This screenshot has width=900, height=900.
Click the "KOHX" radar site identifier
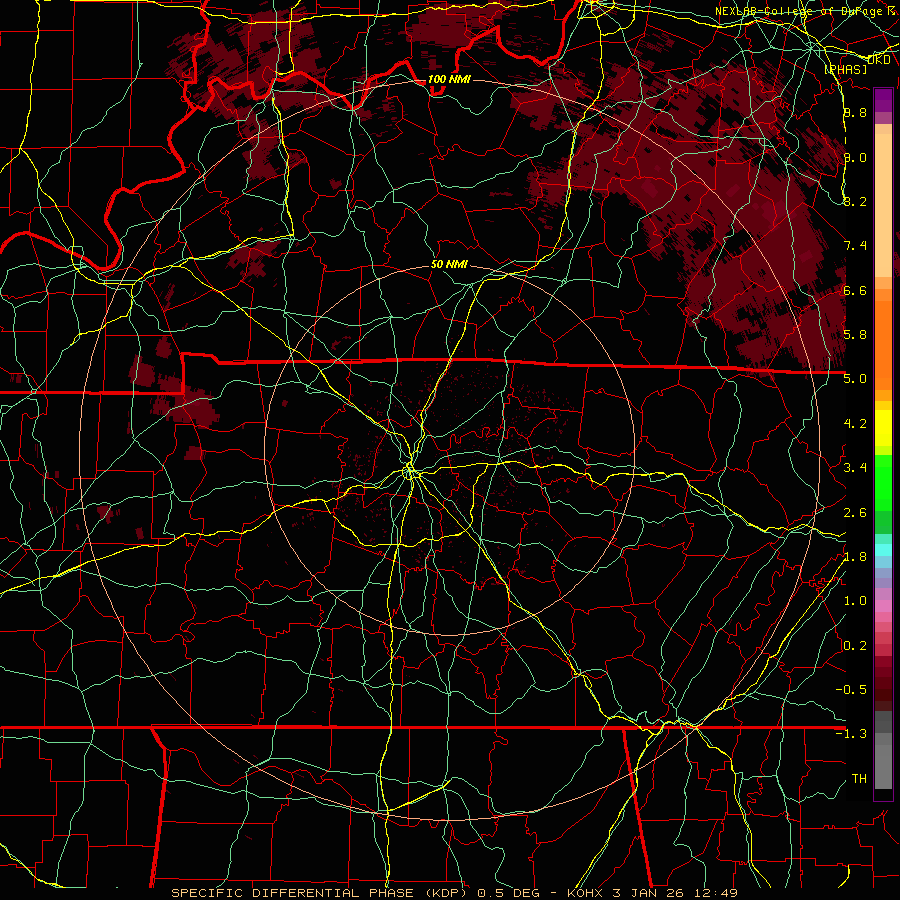[x=584, y=893]
